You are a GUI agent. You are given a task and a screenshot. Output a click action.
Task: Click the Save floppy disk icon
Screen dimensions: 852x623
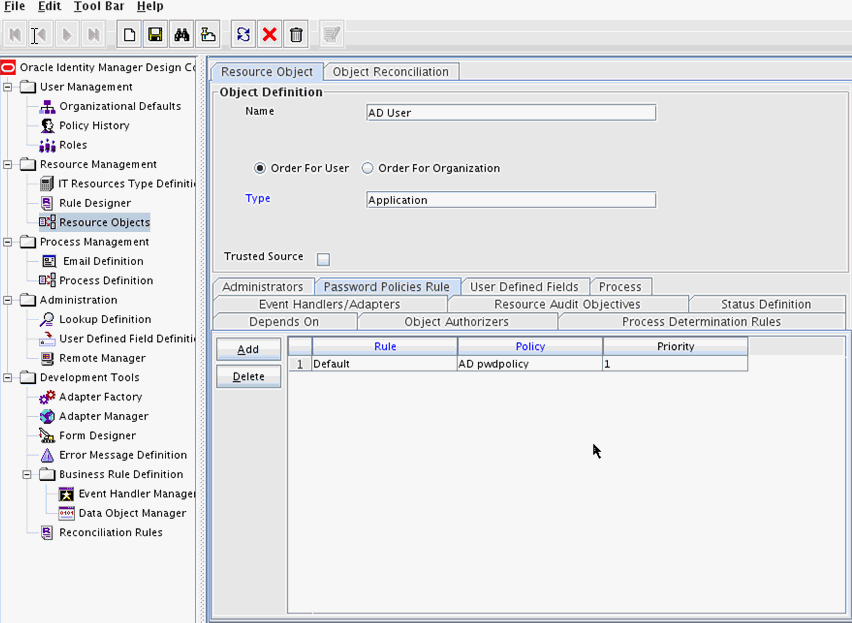click(155, 35)
